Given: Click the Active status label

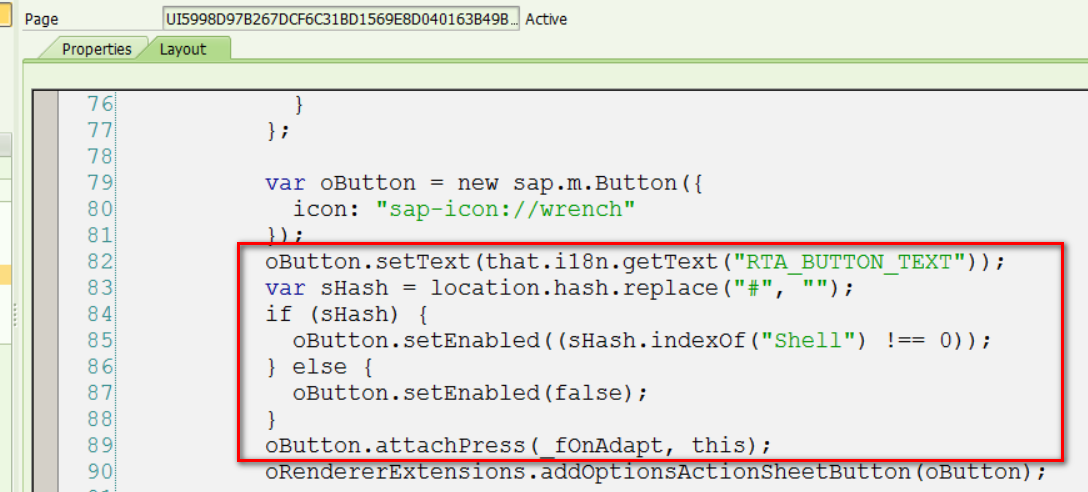Looking at the screenshot, I should coord(546,19).
